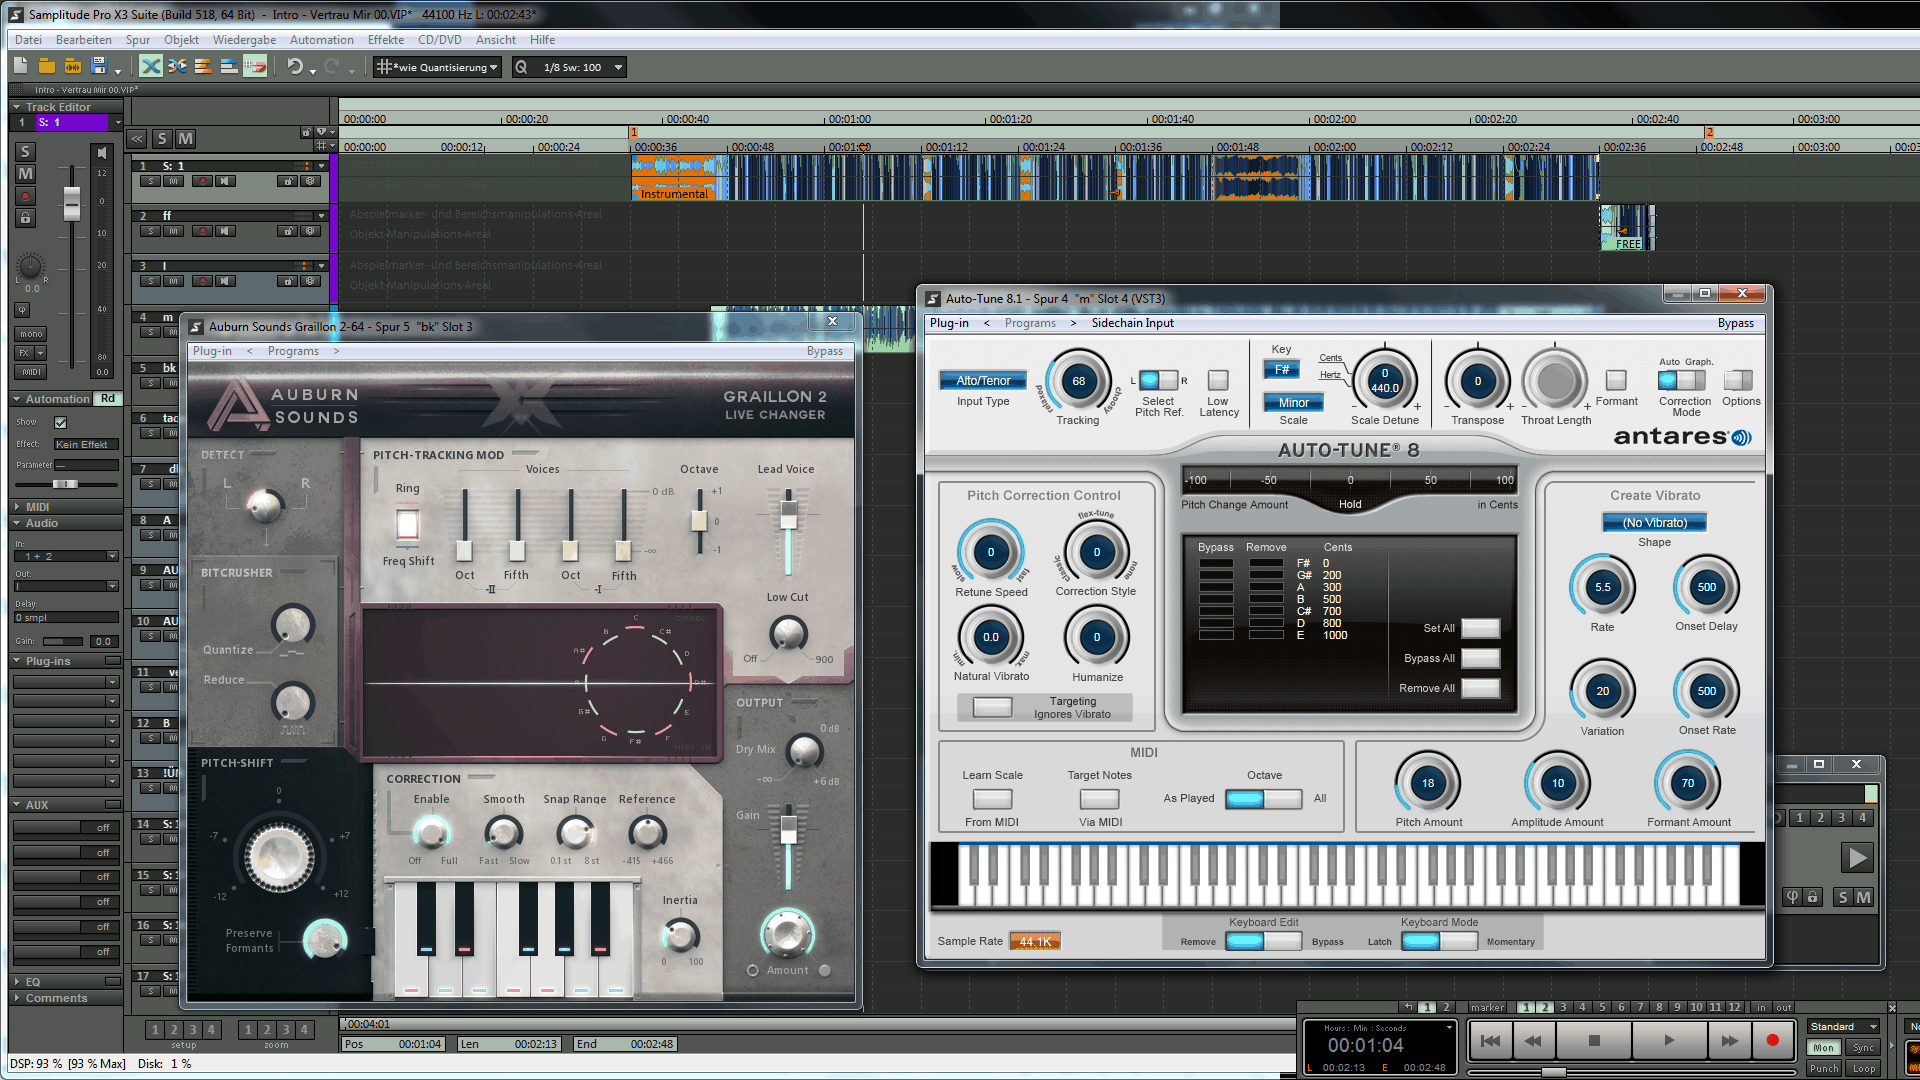Open the Auto-Tune Input Type Alto/Tenor dropdown

(983, 380)
